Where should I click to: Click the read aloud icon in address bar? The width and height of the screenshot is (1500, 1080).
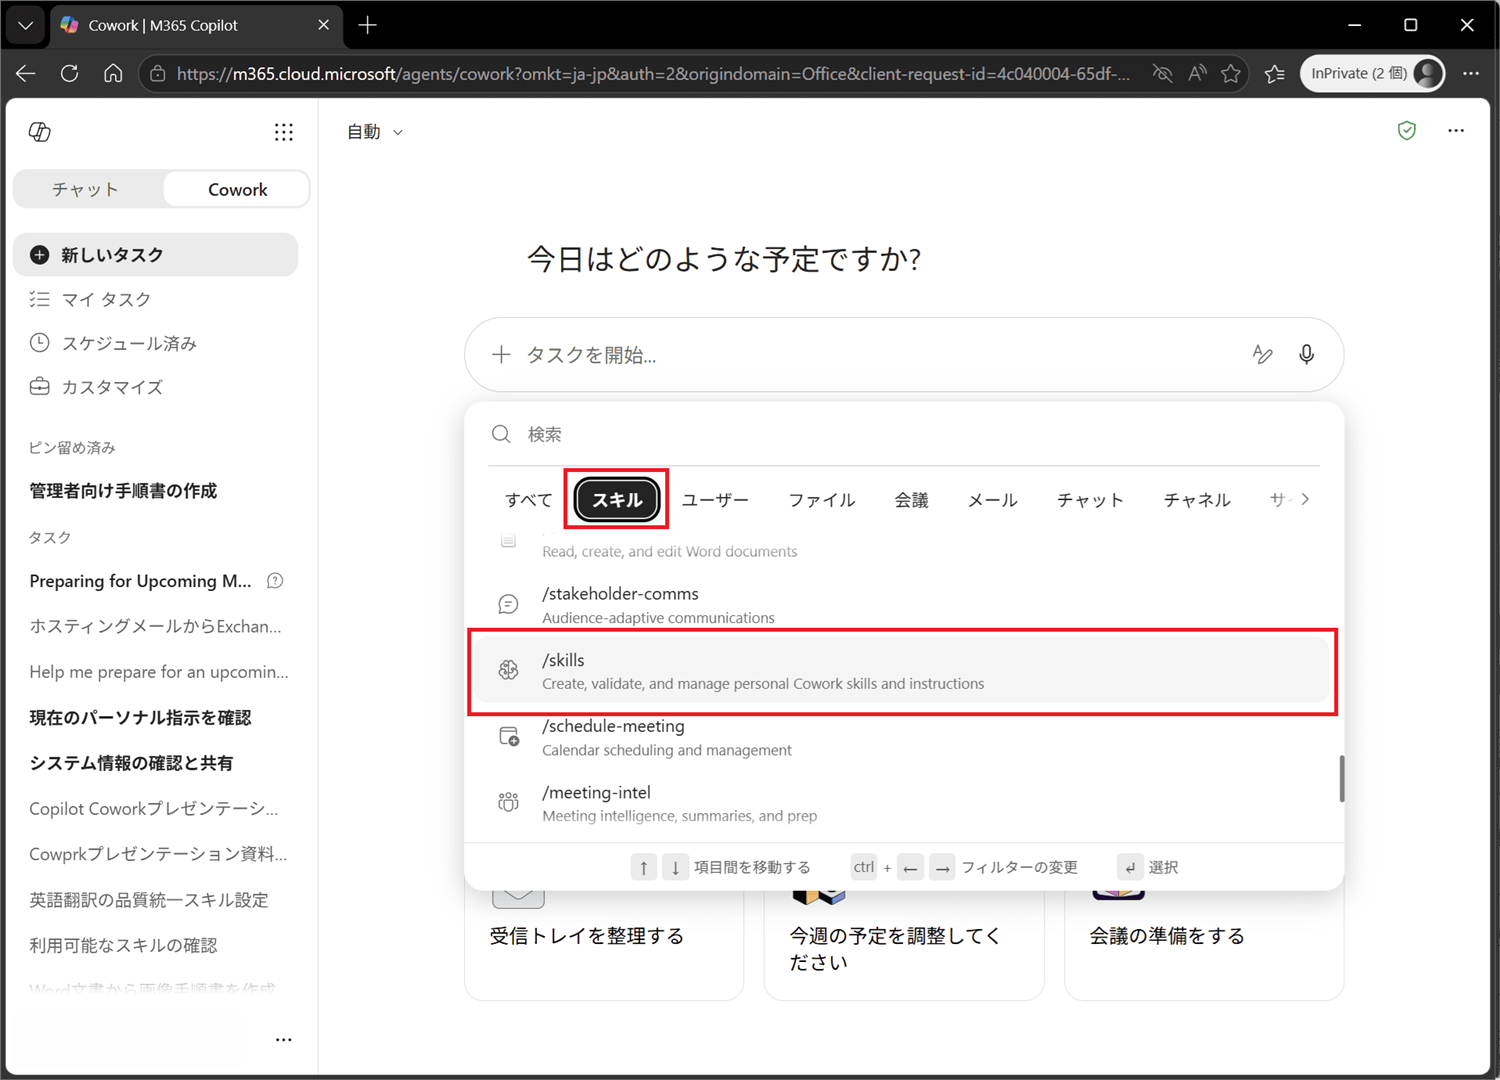click(1197, 73)
